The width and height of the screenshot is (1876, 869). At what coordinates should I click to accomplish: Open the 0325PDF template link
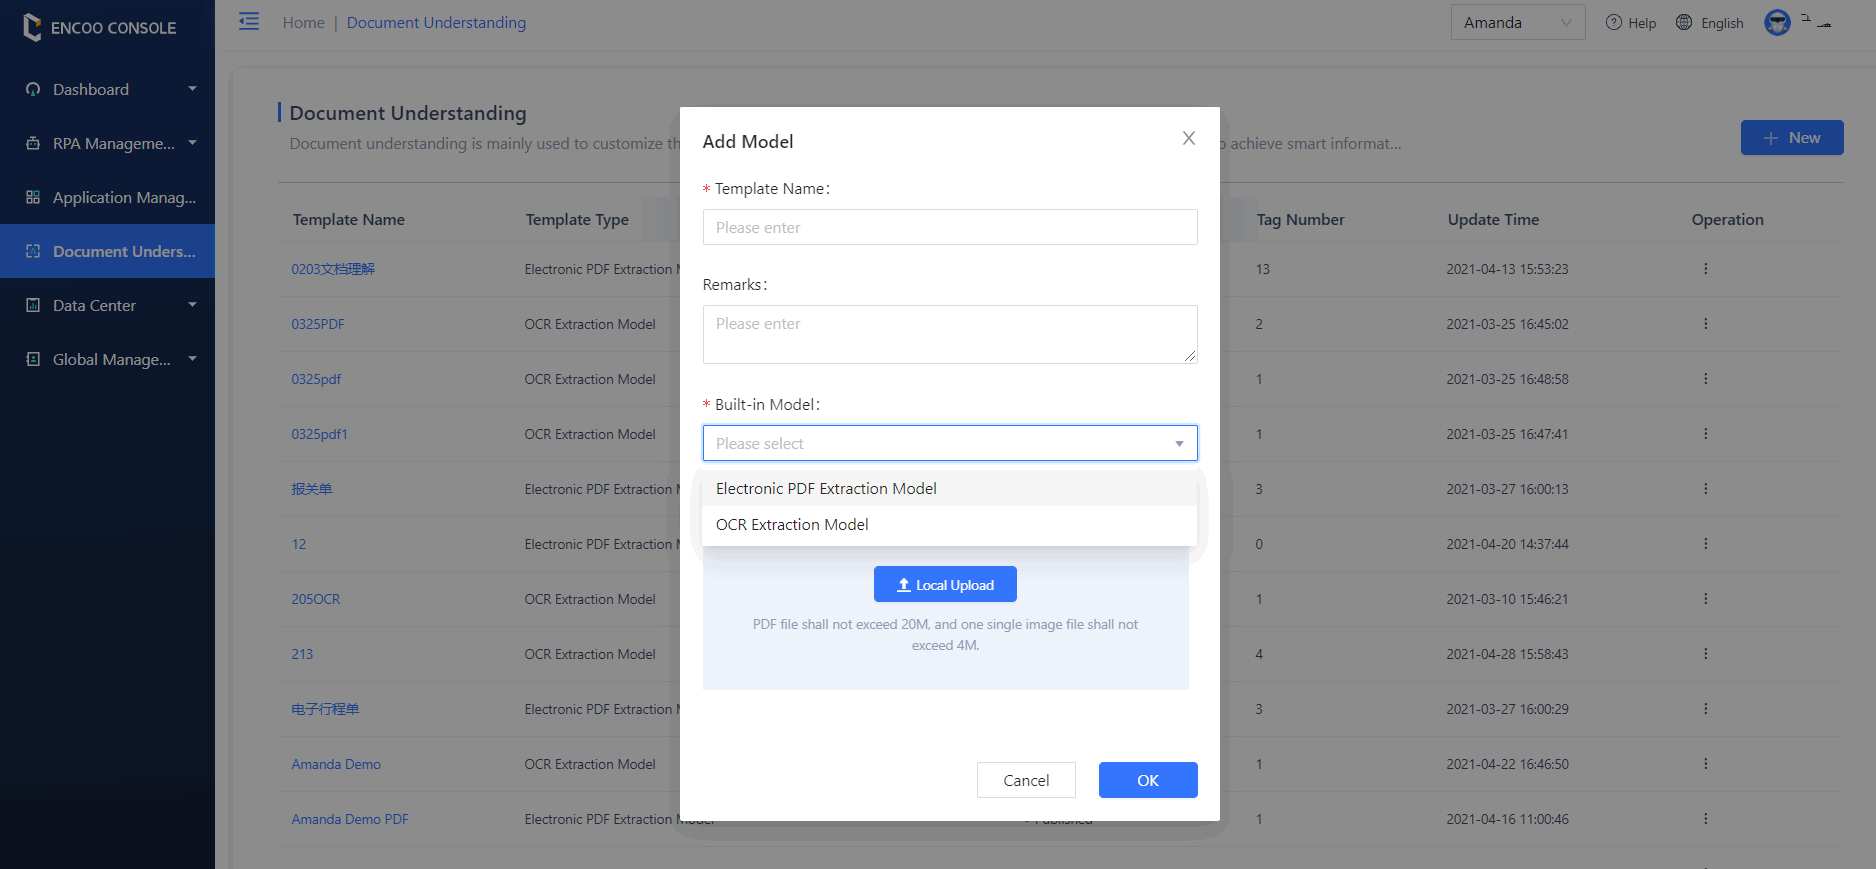[318, 324]
